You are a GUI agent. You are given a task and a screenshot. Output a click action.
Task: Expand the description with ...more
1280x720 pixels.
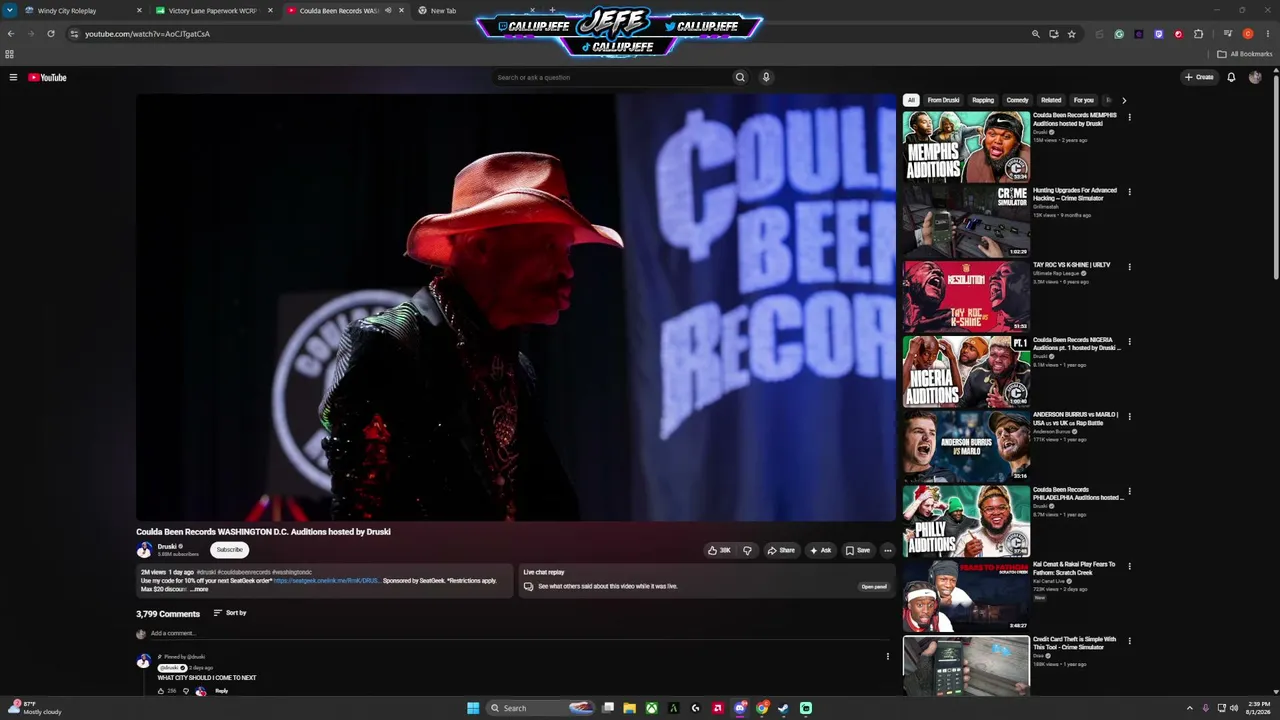(x=200, y=589)
